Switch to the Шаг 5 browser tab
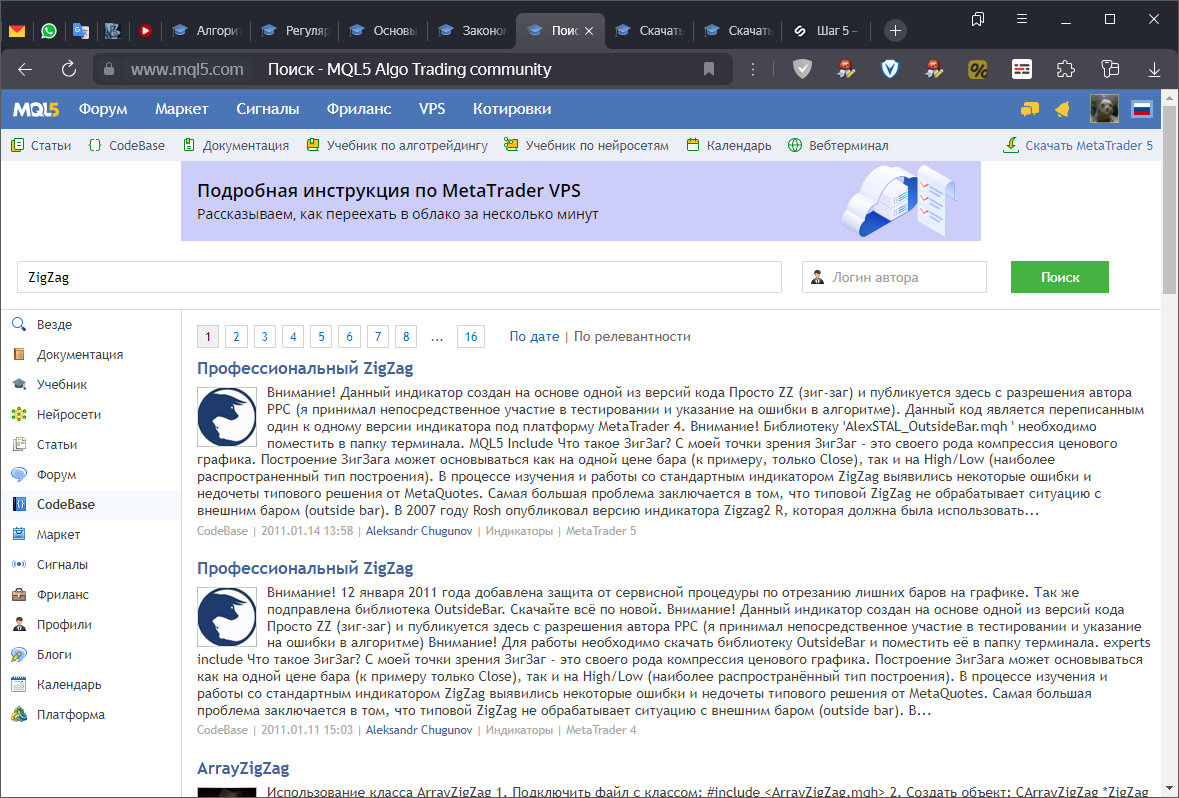1179x798 pixels. [826, 31]
